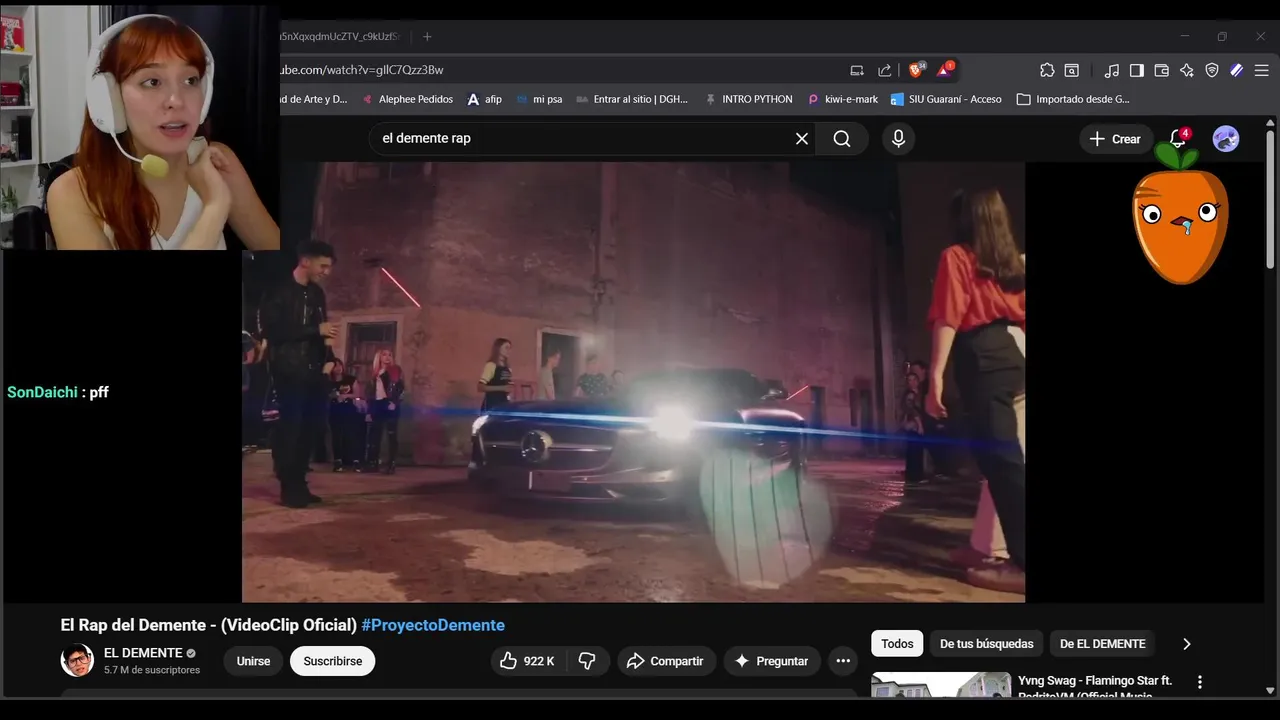The width and height of the screenshot is (1280, 720).
Task: Click the Preguntar button
Action: point(771,661)
